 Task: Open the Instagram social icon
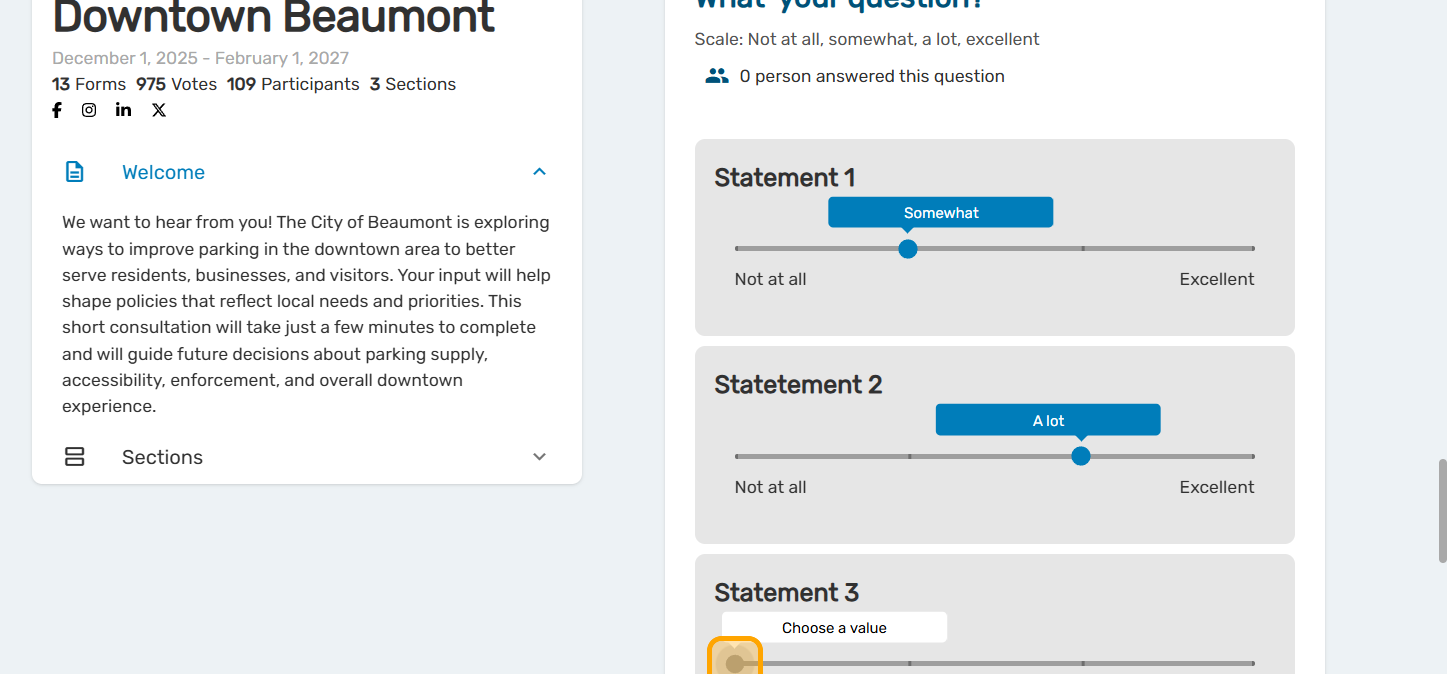click(89, 110)
